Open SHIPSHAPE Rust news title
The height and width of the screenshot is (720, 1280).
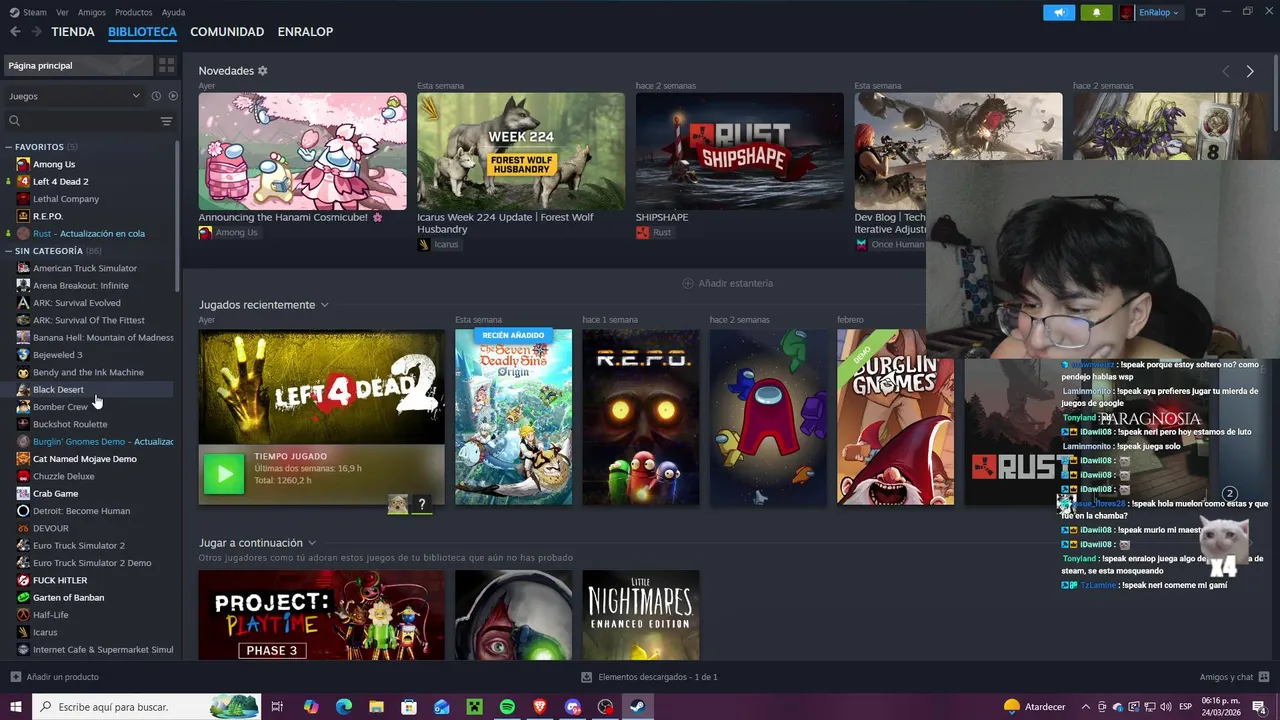click(662, 217)
